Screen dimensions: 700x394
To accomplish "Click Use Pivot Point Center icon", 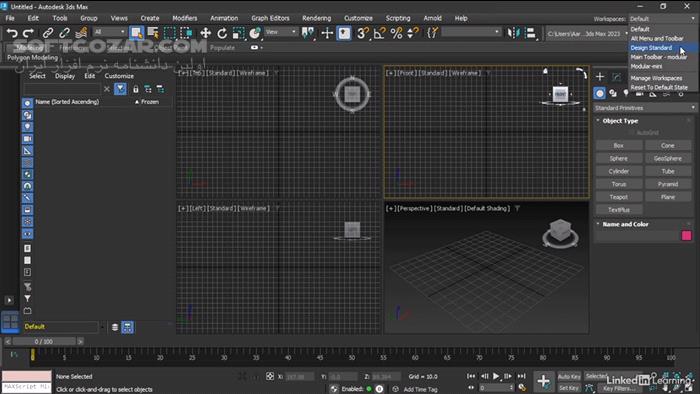I will tap(308, 33).
